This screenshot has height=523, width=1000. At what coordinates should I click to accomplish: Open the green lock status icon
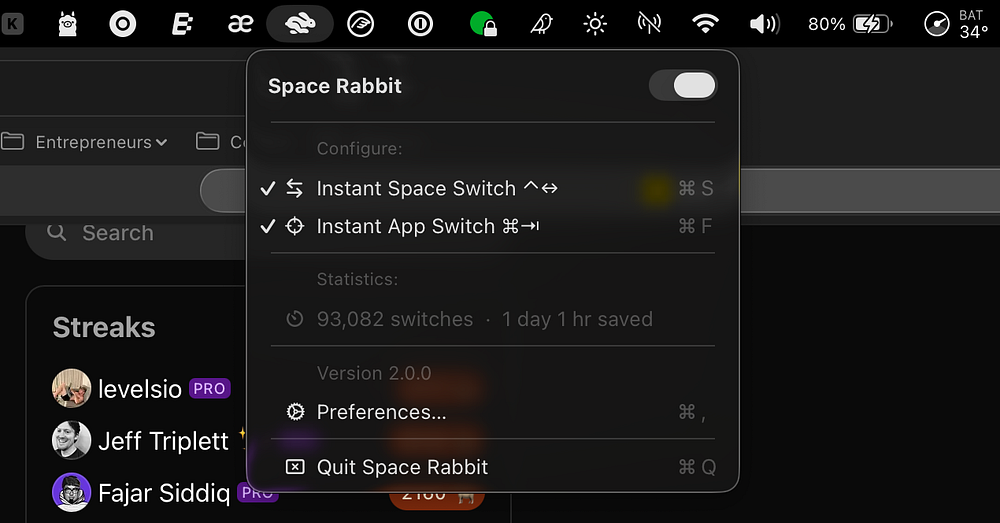click(x=483, y=24)
